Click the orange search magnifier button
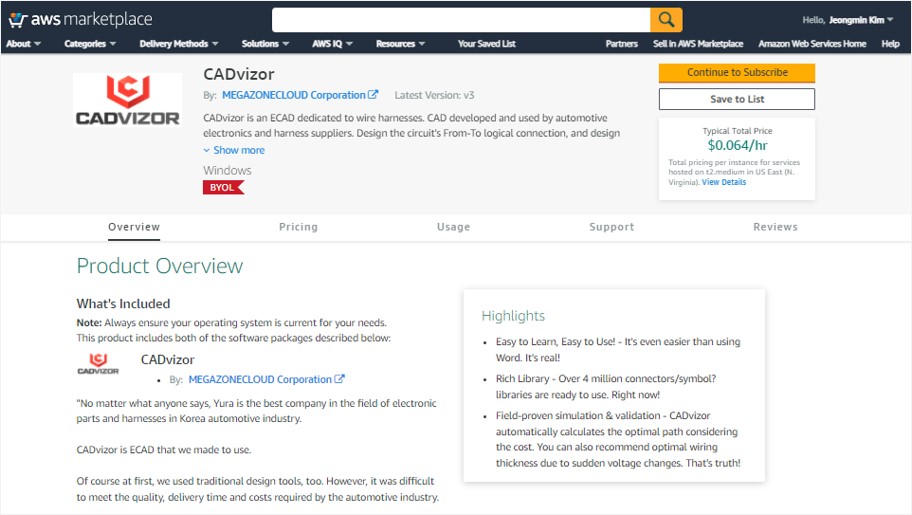Image resolution: width=912 pixels, height=515 pixels. click(666, 20)
